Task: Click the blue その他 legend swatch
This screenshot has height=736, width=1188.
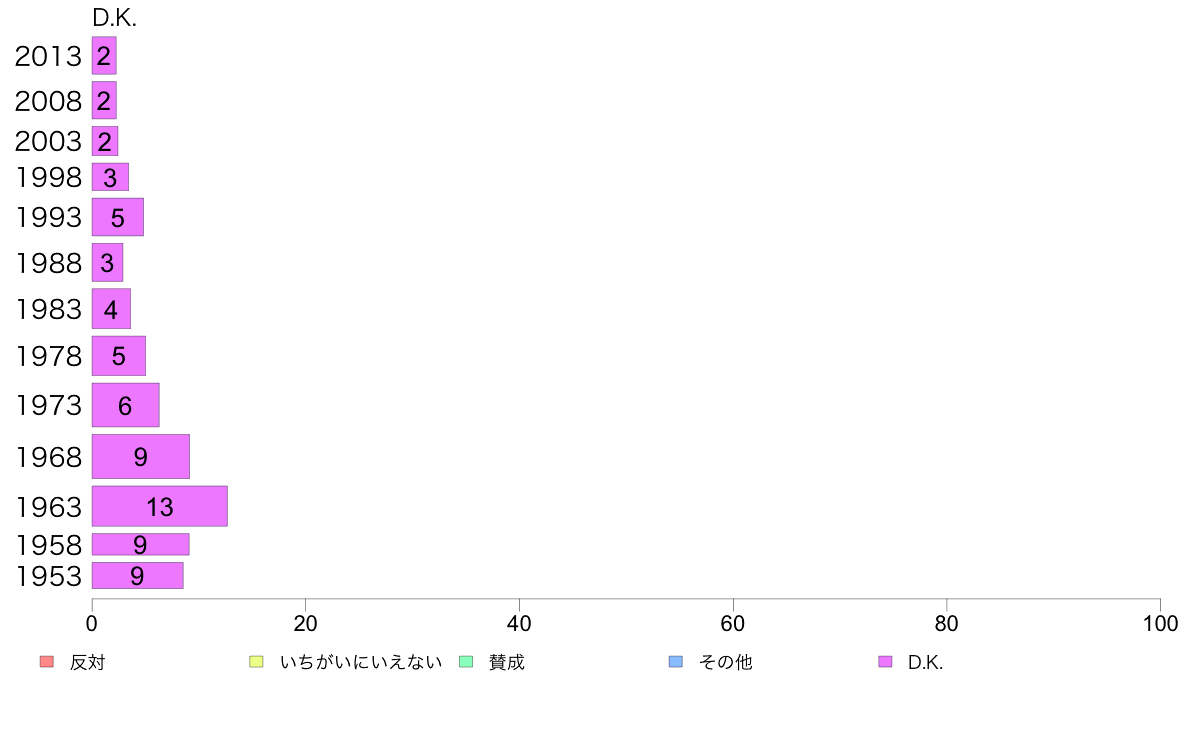Action: pos(676,662)
